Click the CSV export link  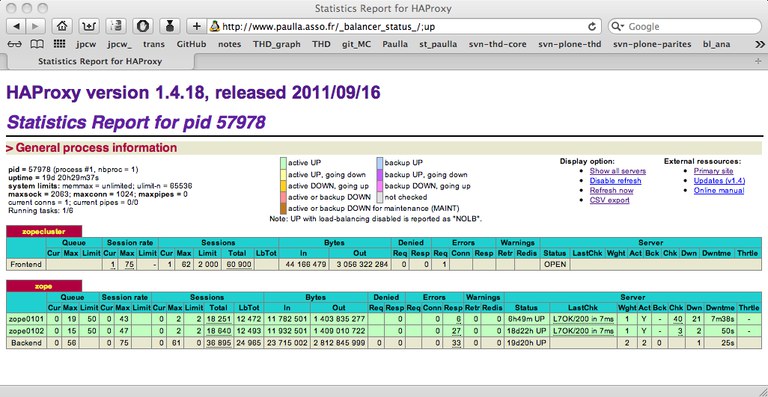pos(609,200)
